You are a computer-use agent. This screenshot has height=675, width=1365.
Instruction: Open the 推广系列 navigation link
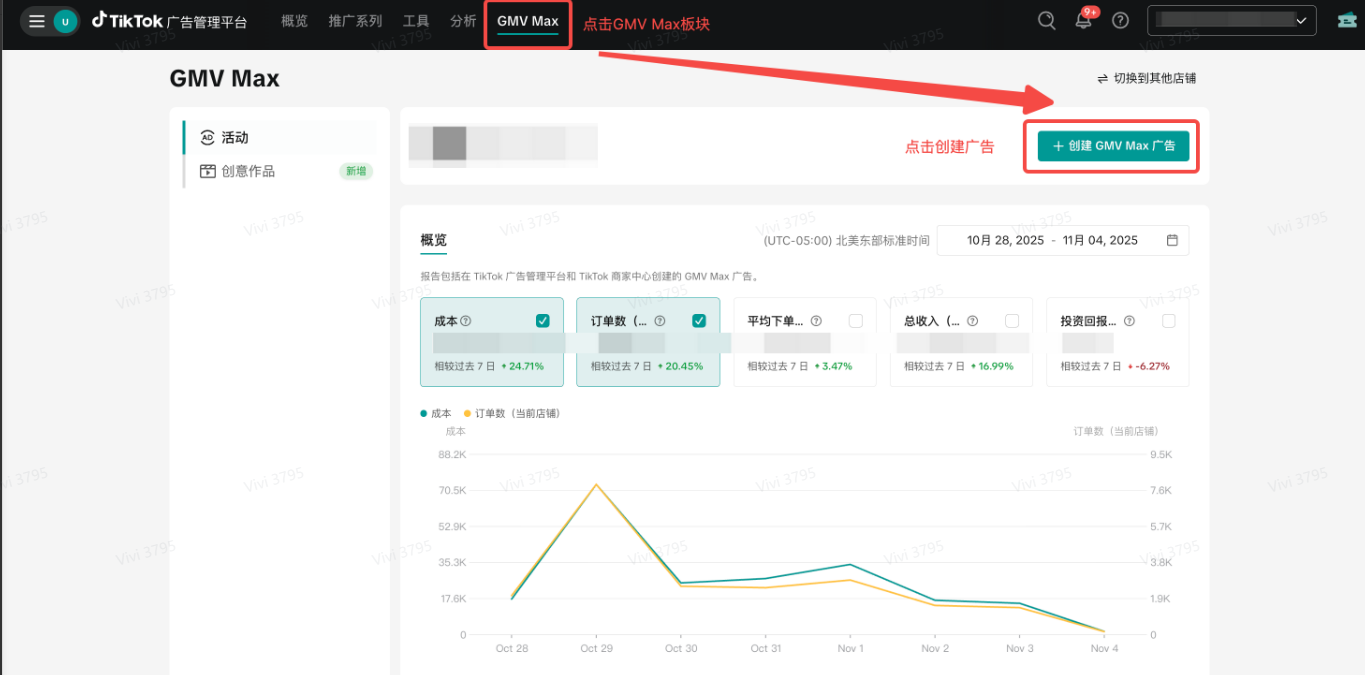point(355,20)
